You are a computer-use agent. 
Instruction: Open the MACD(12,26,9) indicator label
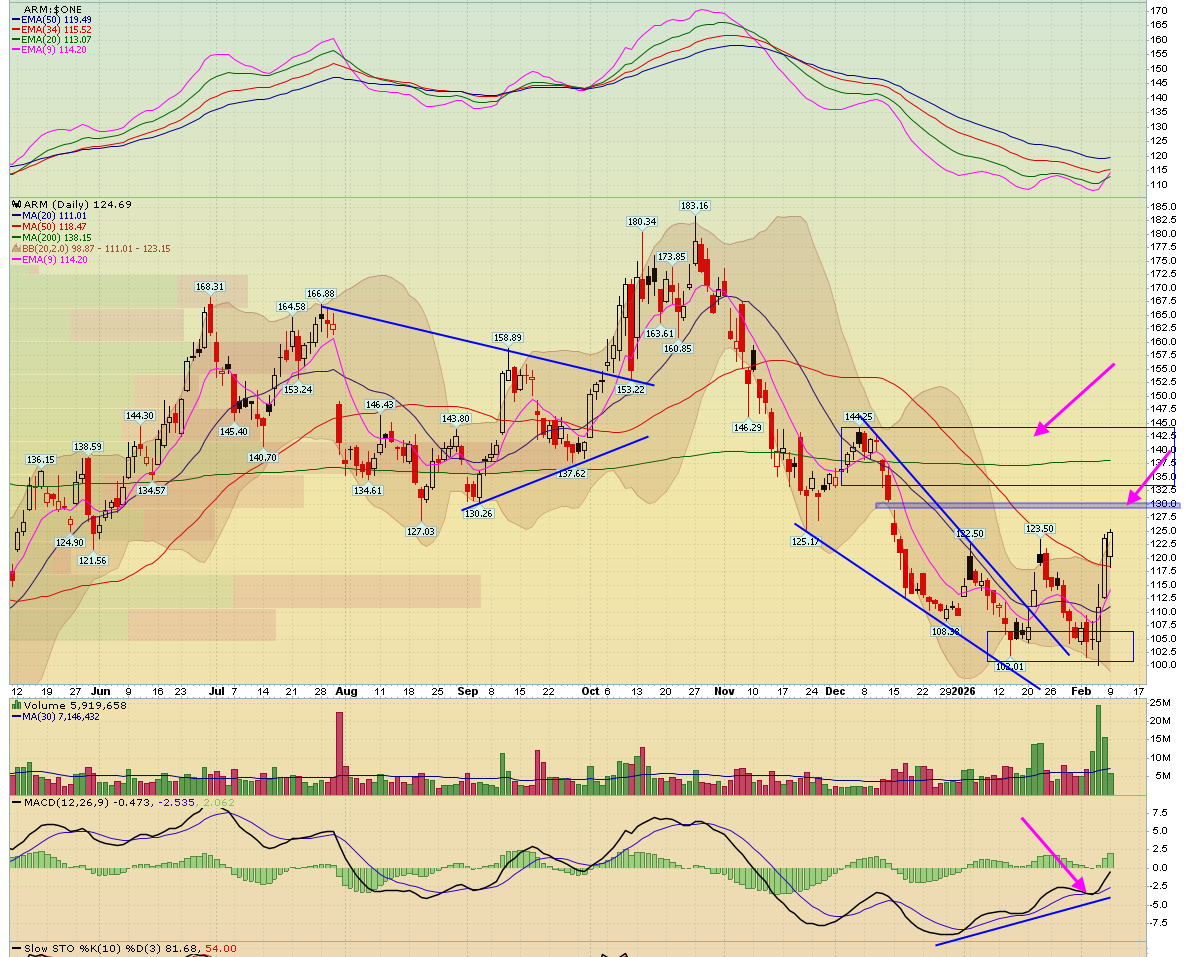[x=56, y=802]
